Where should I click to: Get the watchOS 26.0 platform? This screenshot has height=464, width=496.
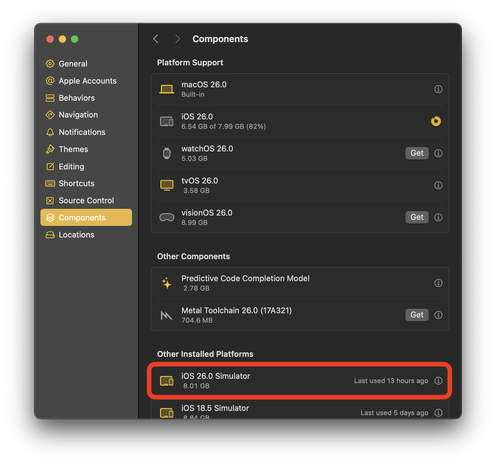417,153
